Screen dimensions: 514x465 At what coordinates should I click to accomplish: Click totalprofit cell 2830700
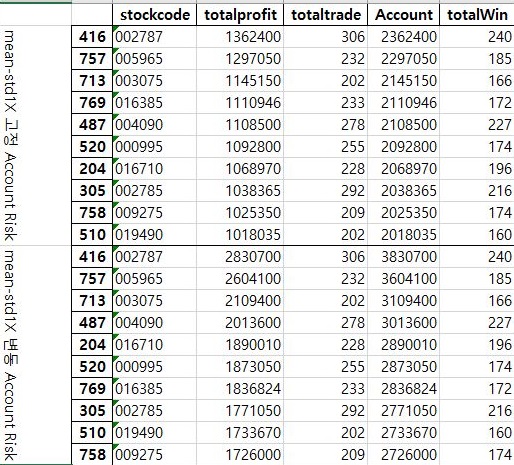point(240,257)
